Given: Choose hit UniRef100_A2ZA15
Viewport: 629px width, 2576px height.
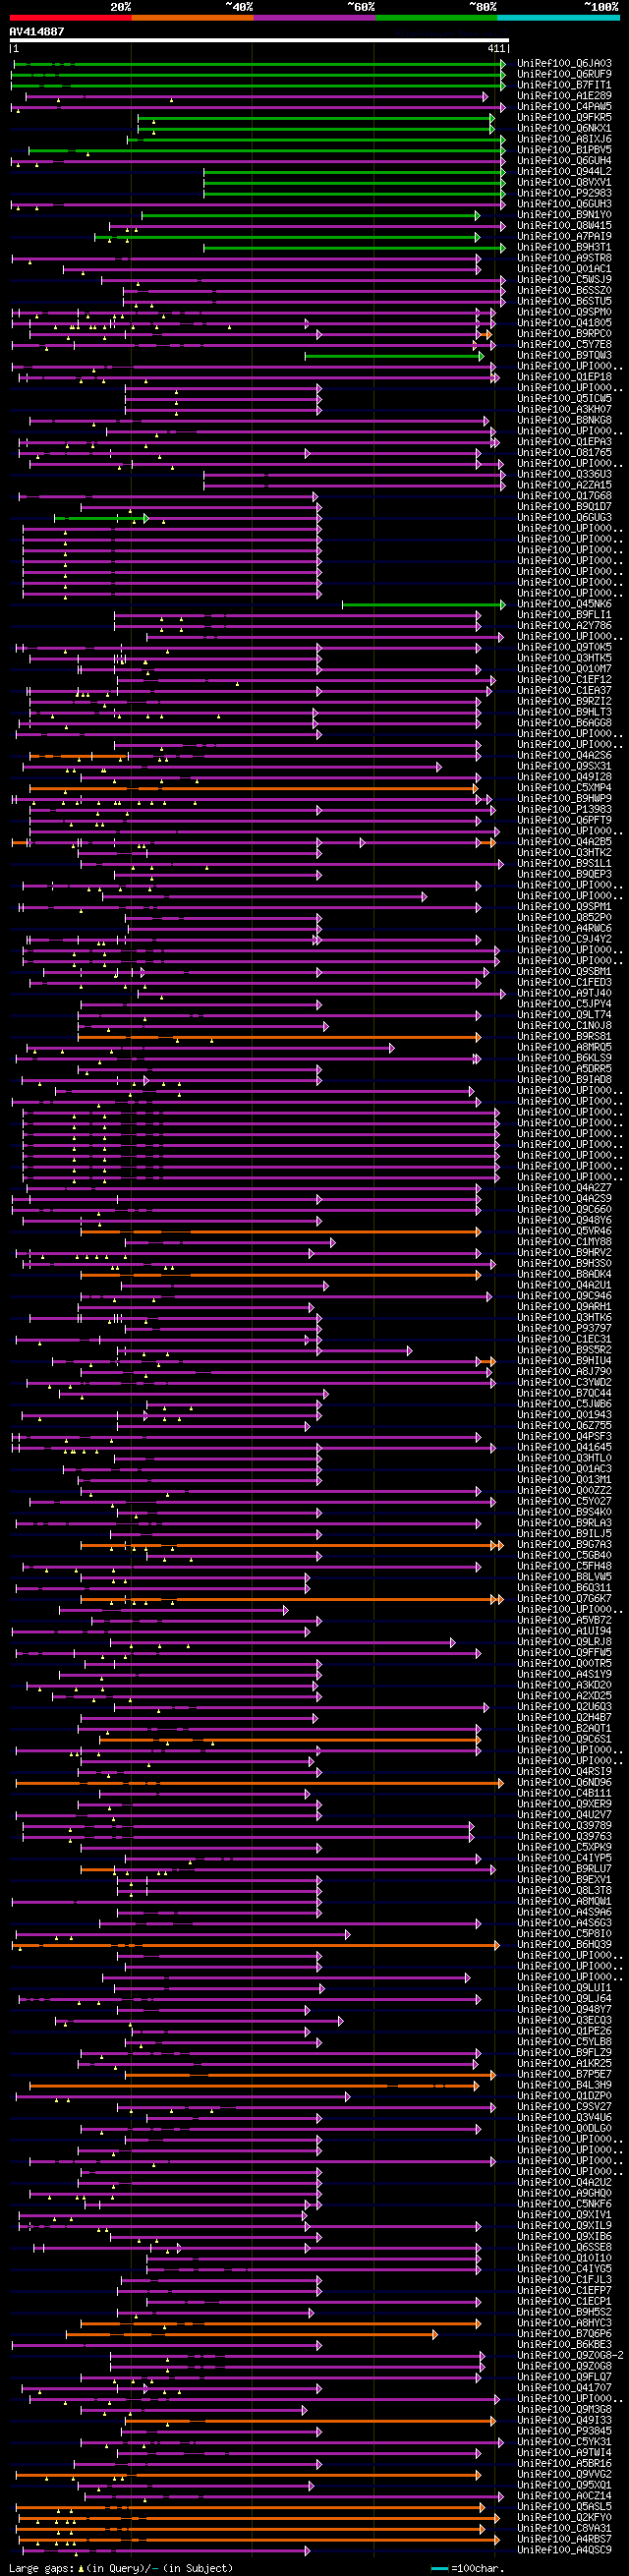Looking at the screenshot, I should coord(564,485).
